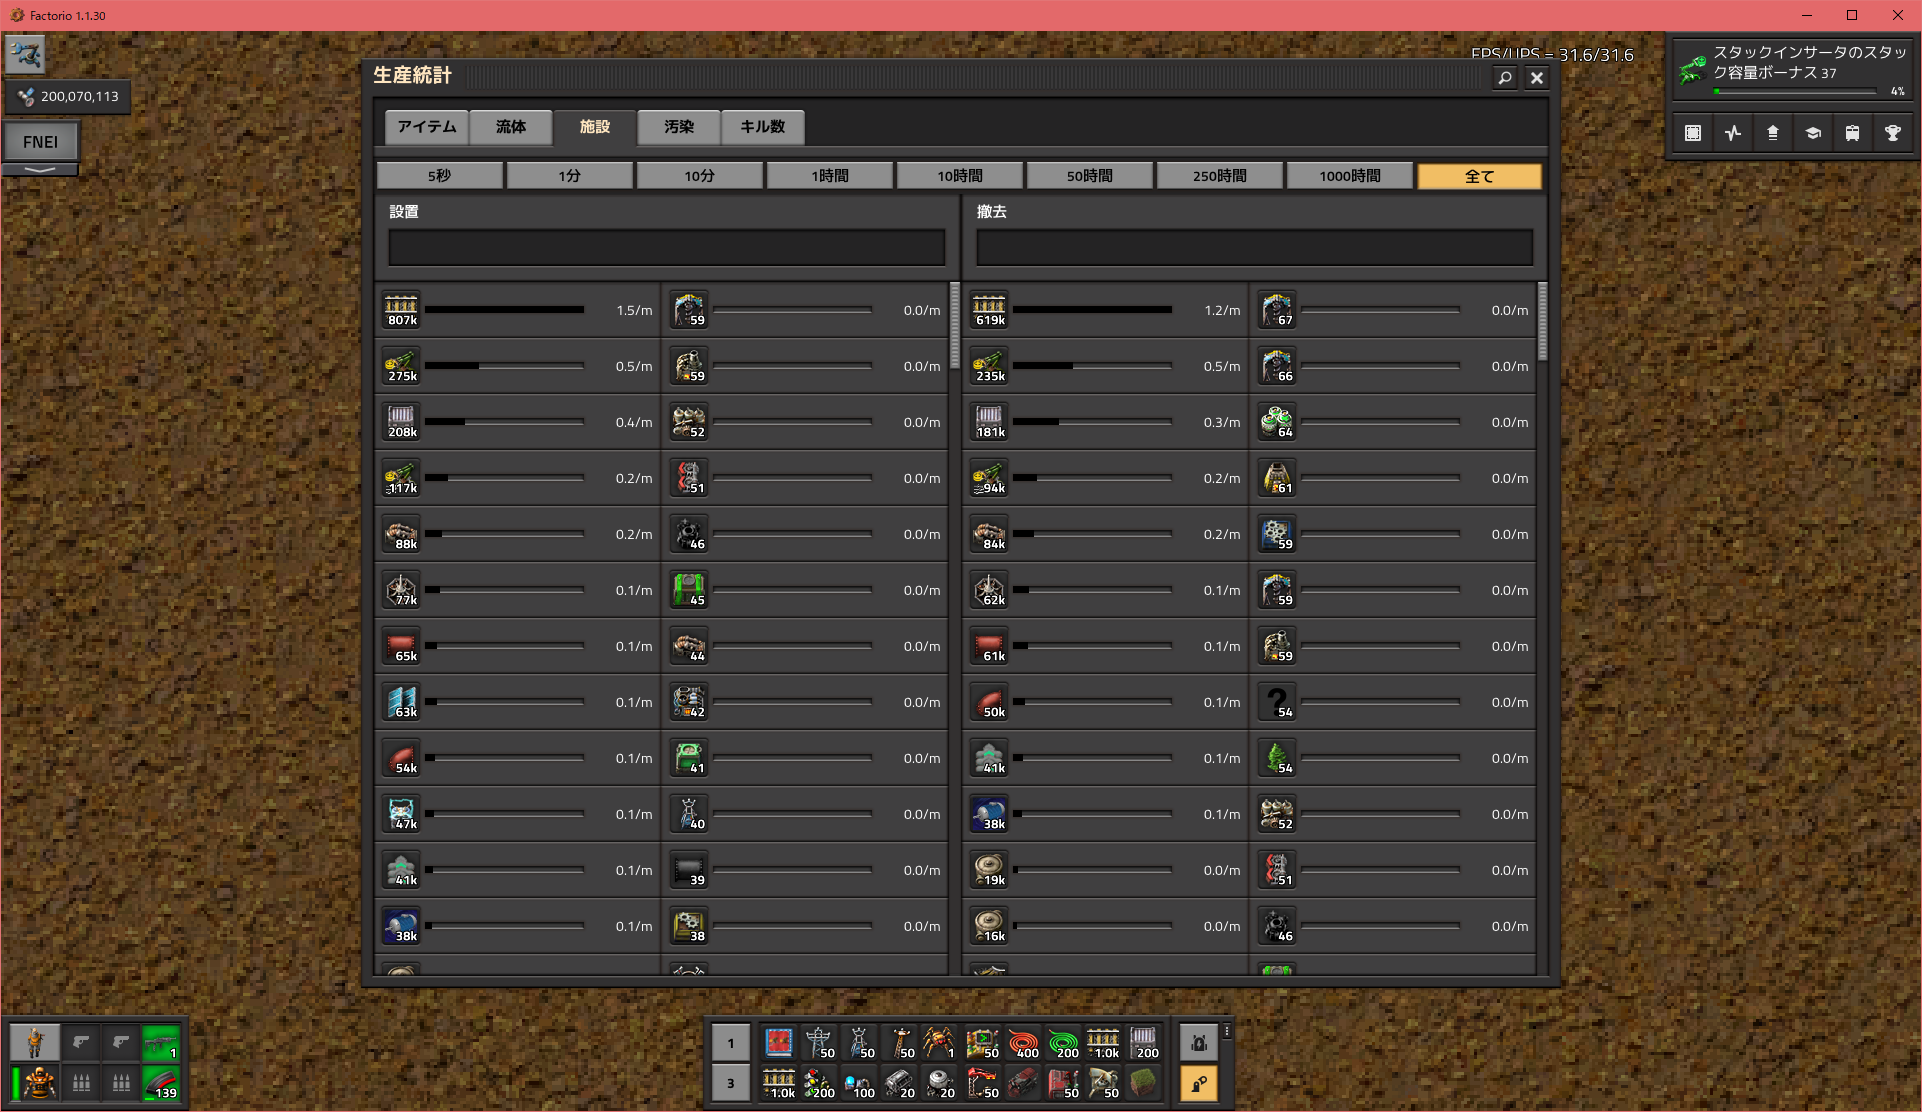1922x1112 pixels.
Task: Select the red wire in quickbar
Action: coord(1023,1043)
